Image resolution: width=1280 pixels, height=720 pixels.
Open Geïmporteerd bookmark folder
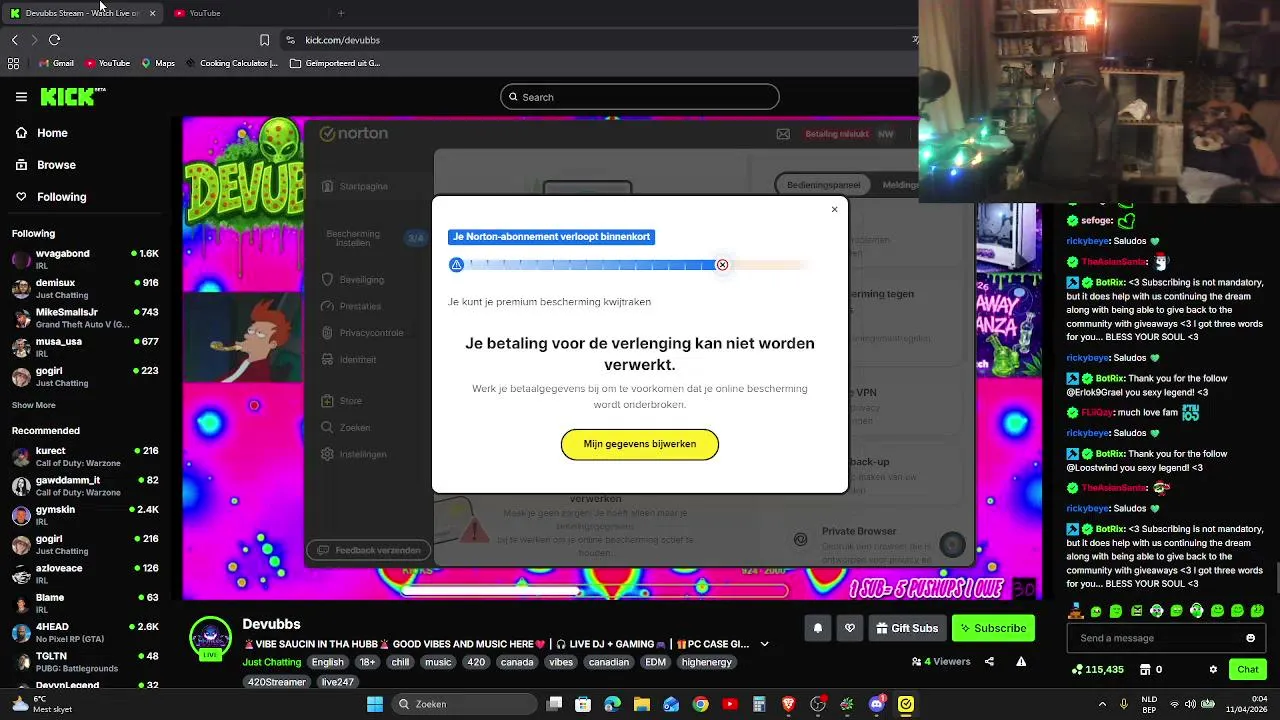tap(335, 63)
